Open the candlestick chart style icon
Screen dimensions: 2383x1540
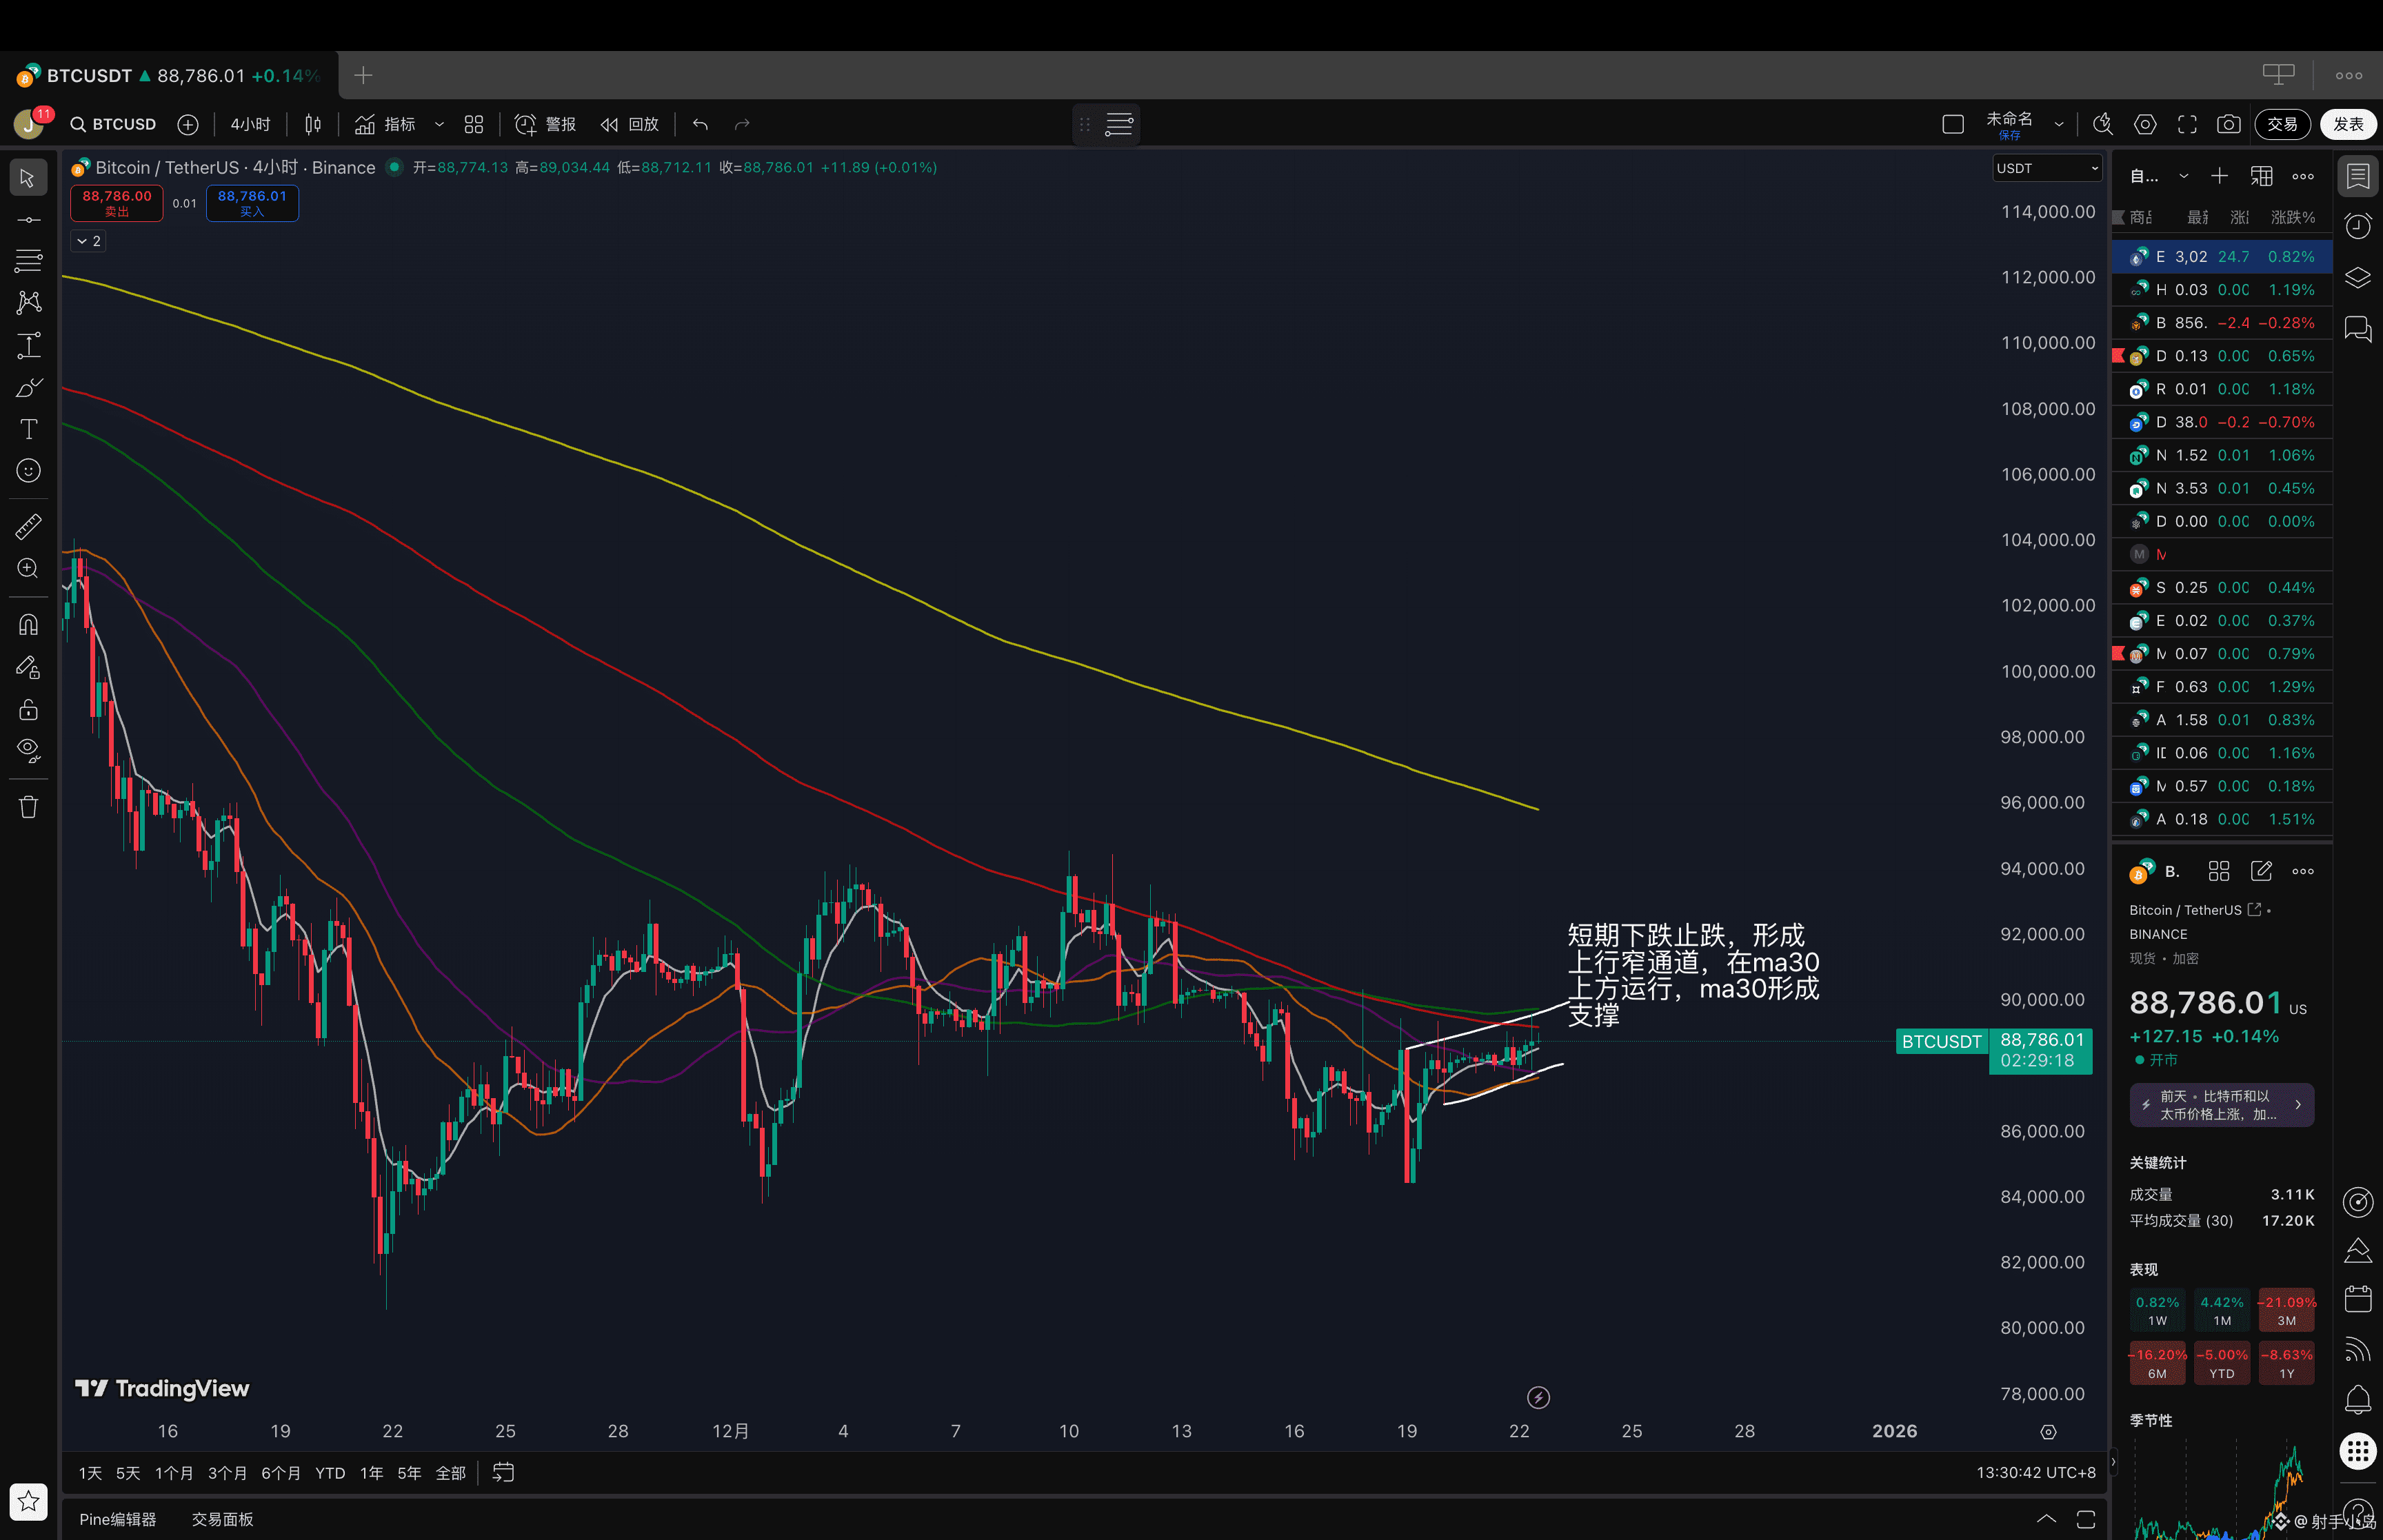pos(313,124)
